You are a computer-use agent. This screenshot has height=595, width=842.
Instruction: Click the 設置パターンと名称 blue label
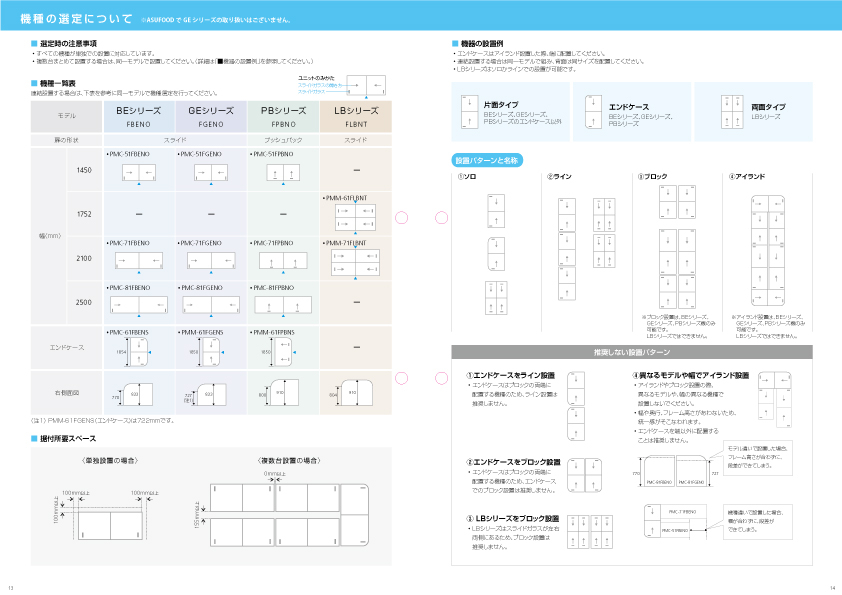[x=487, y=160]
